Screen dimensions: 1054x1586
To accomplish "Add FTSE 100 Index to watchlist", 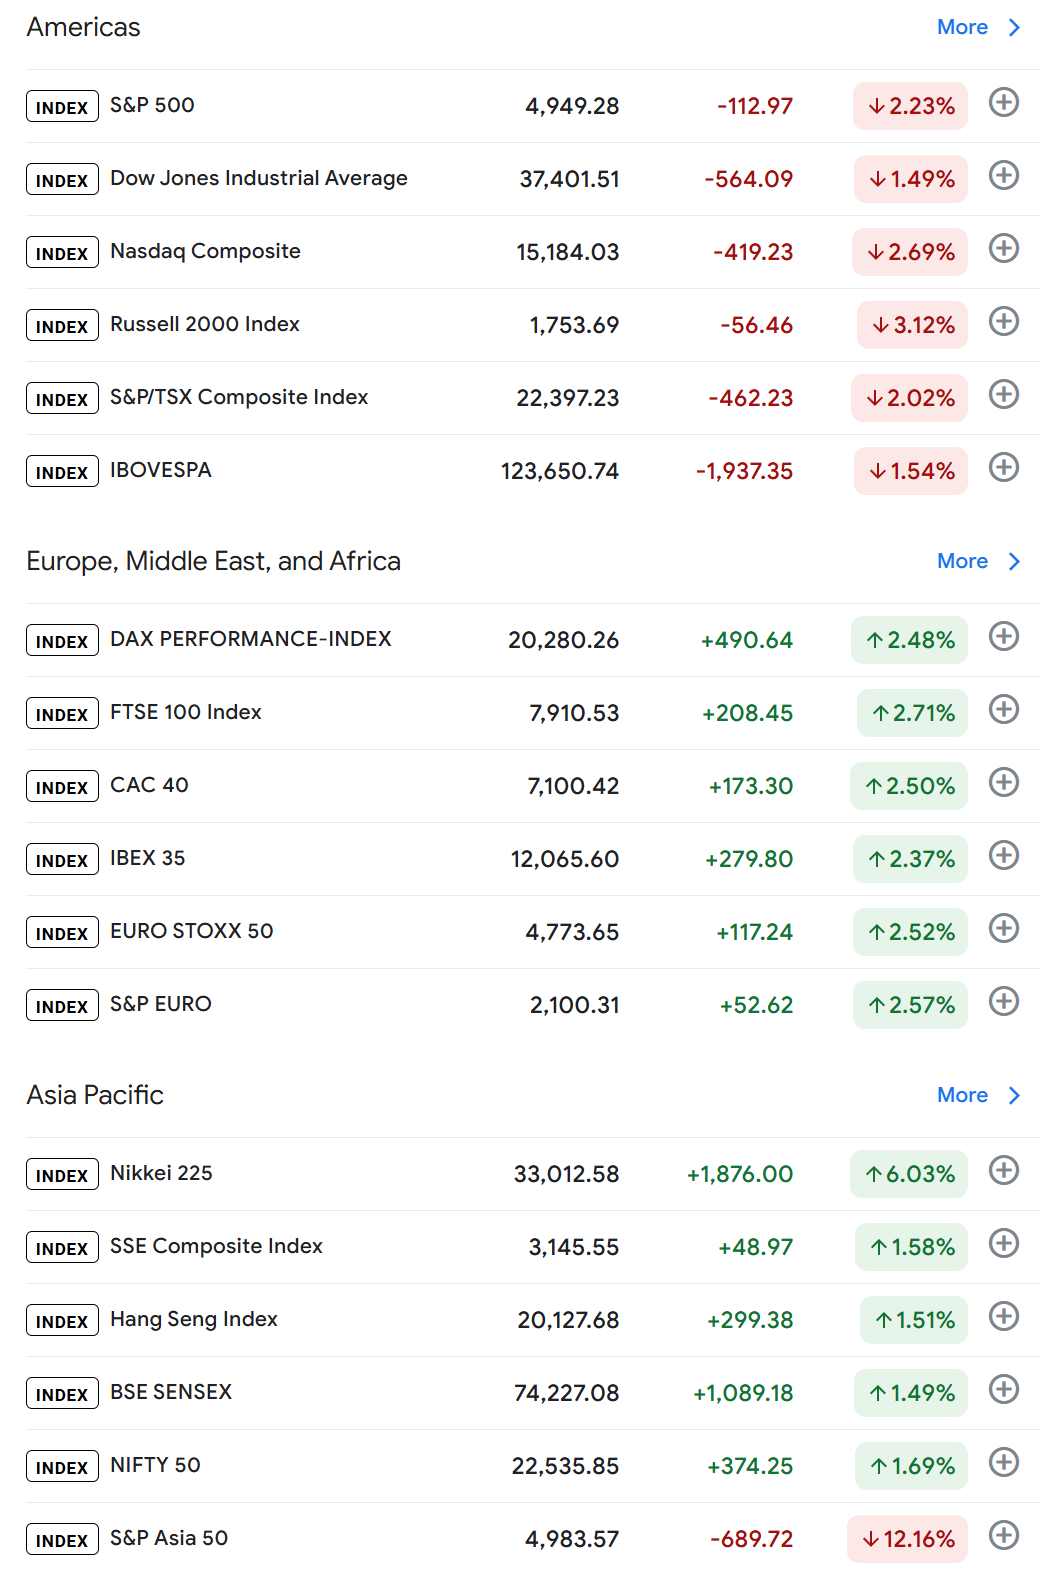I will coord(1004,709).
